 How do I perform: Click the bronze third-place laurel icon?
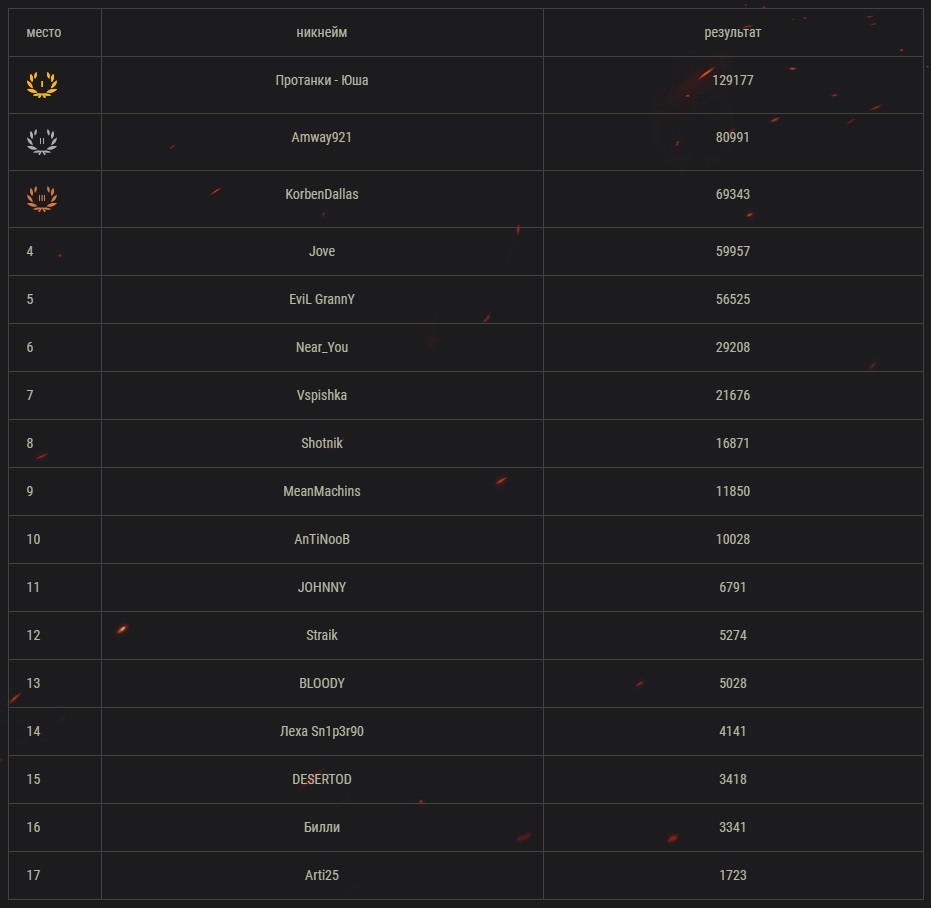pyautogui.click(x=42, y=199)
